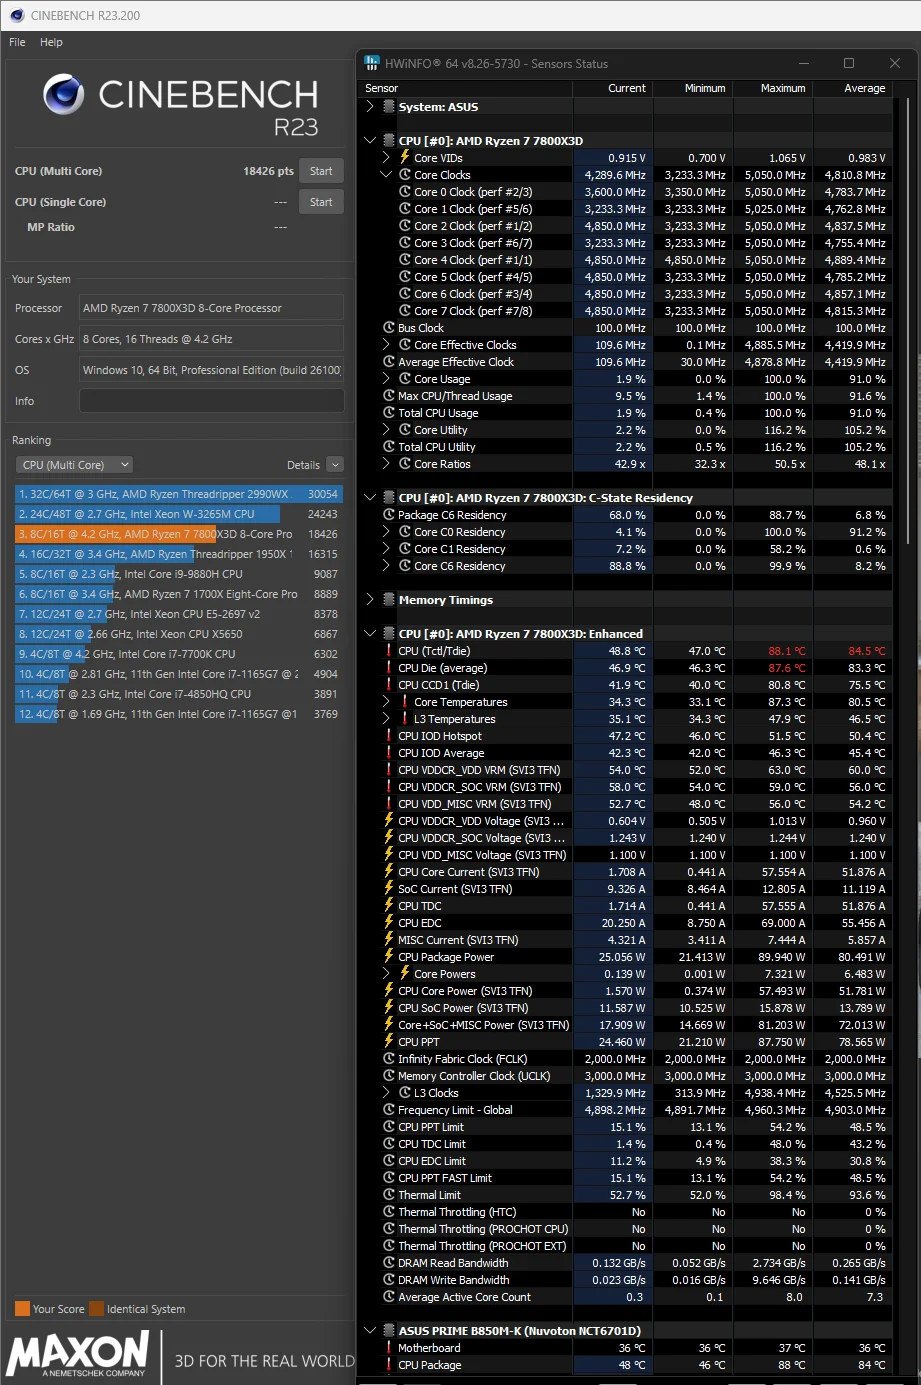921x1385 pixels.
Task: Click the Maximum column header
Action: 773,88
